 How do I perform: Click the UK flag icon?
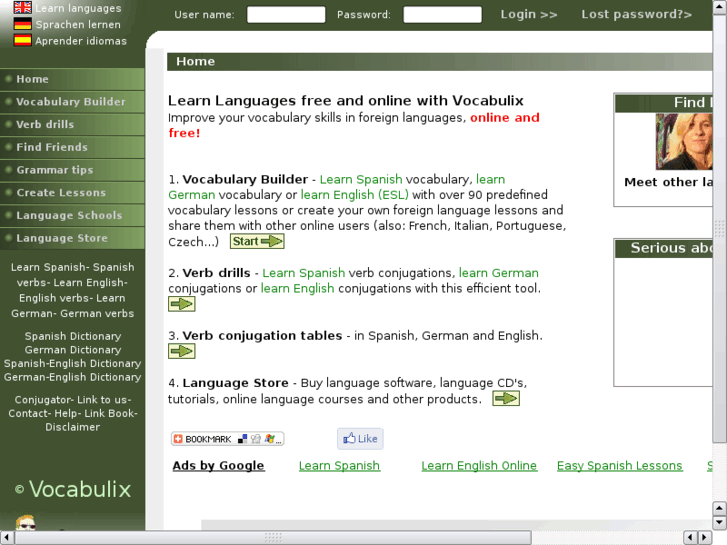[x=22, y=7]
